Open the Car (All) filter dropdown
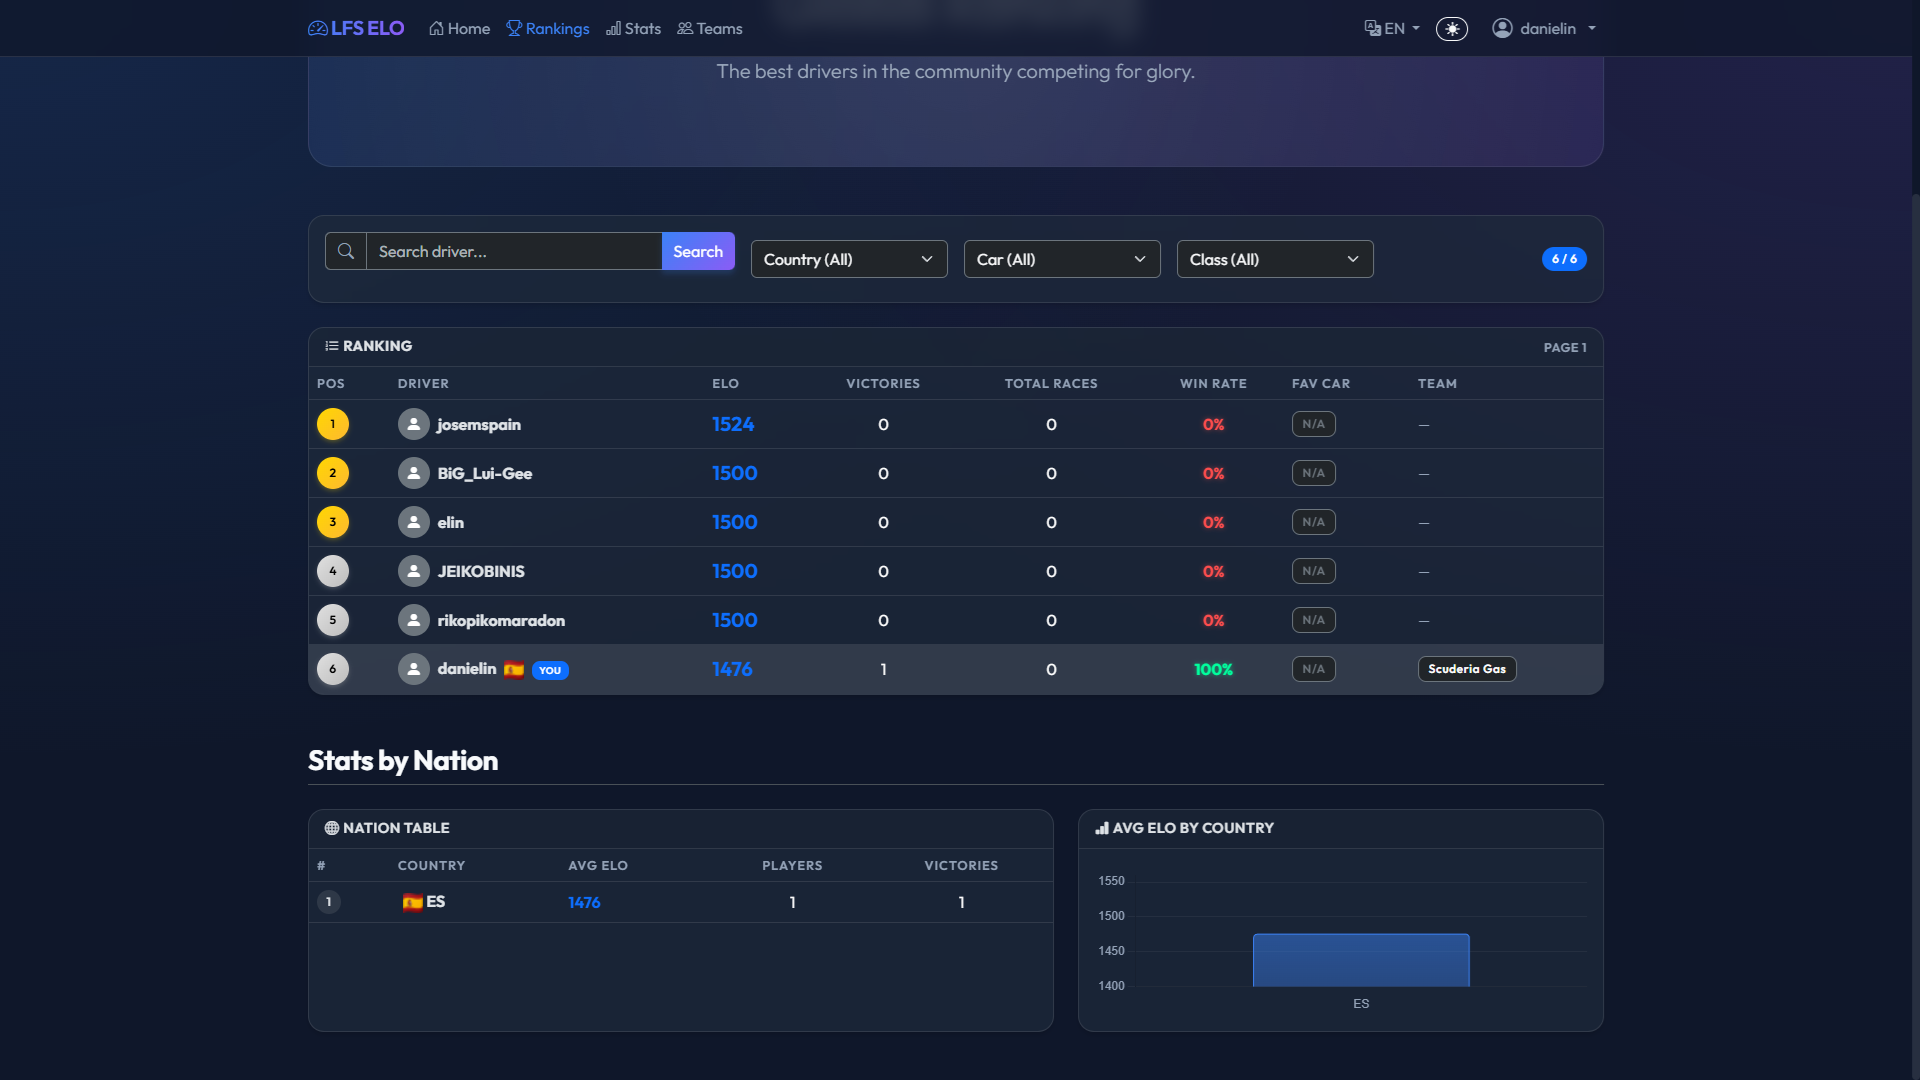This screenshot has height=1080, width=1920. [1061, 259]
